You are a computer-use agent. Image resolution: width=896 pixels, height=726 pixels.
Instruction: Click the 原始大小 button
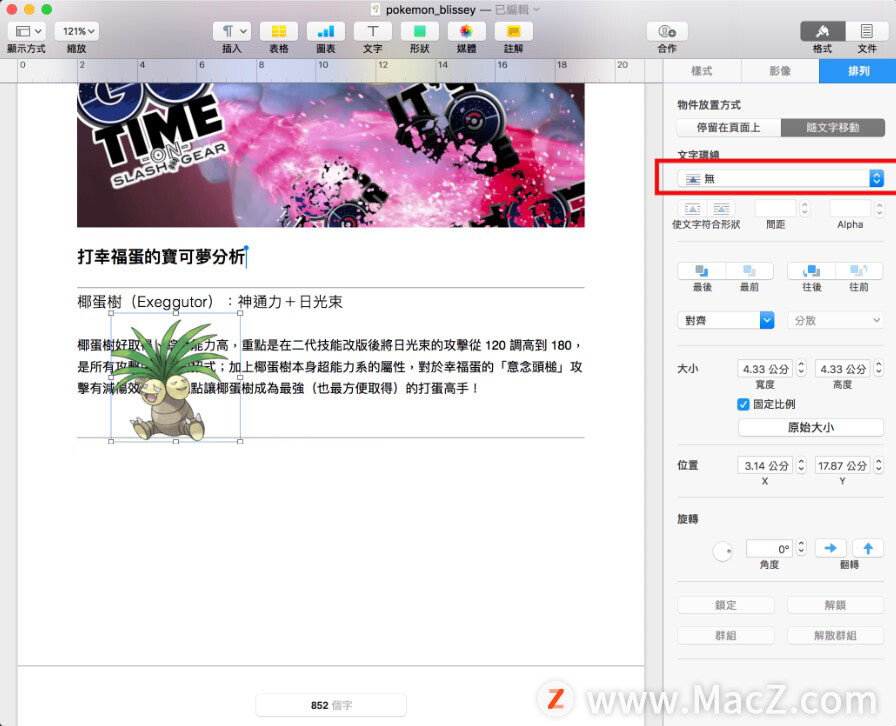(811, 427)
